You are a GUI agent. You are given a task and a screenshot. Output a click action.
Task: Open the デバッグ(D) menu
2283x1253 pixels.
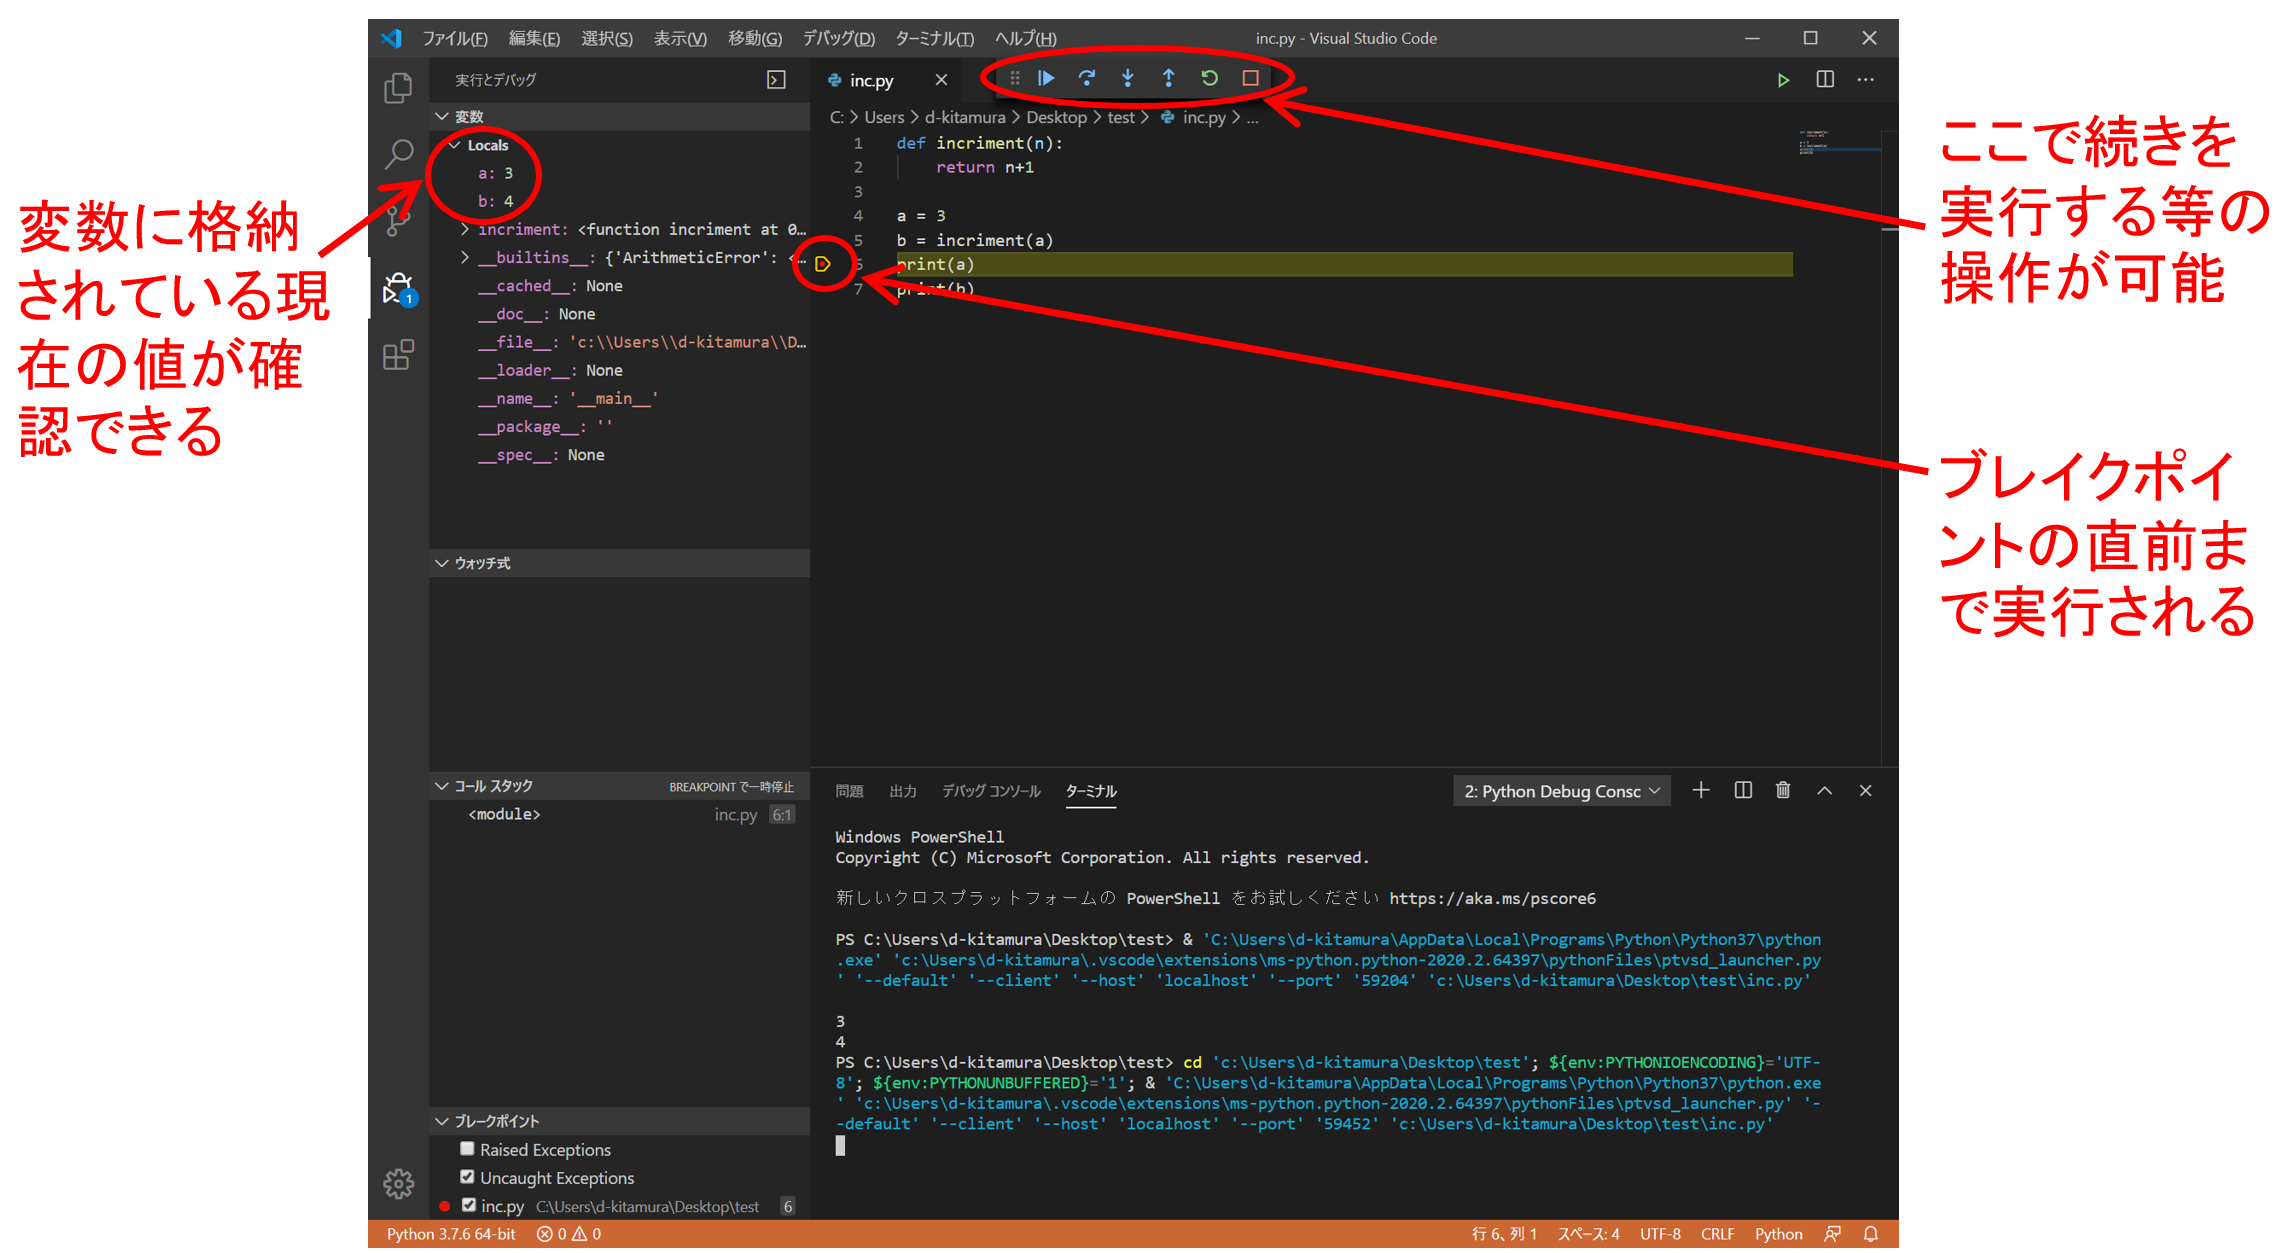pos(838,38)
